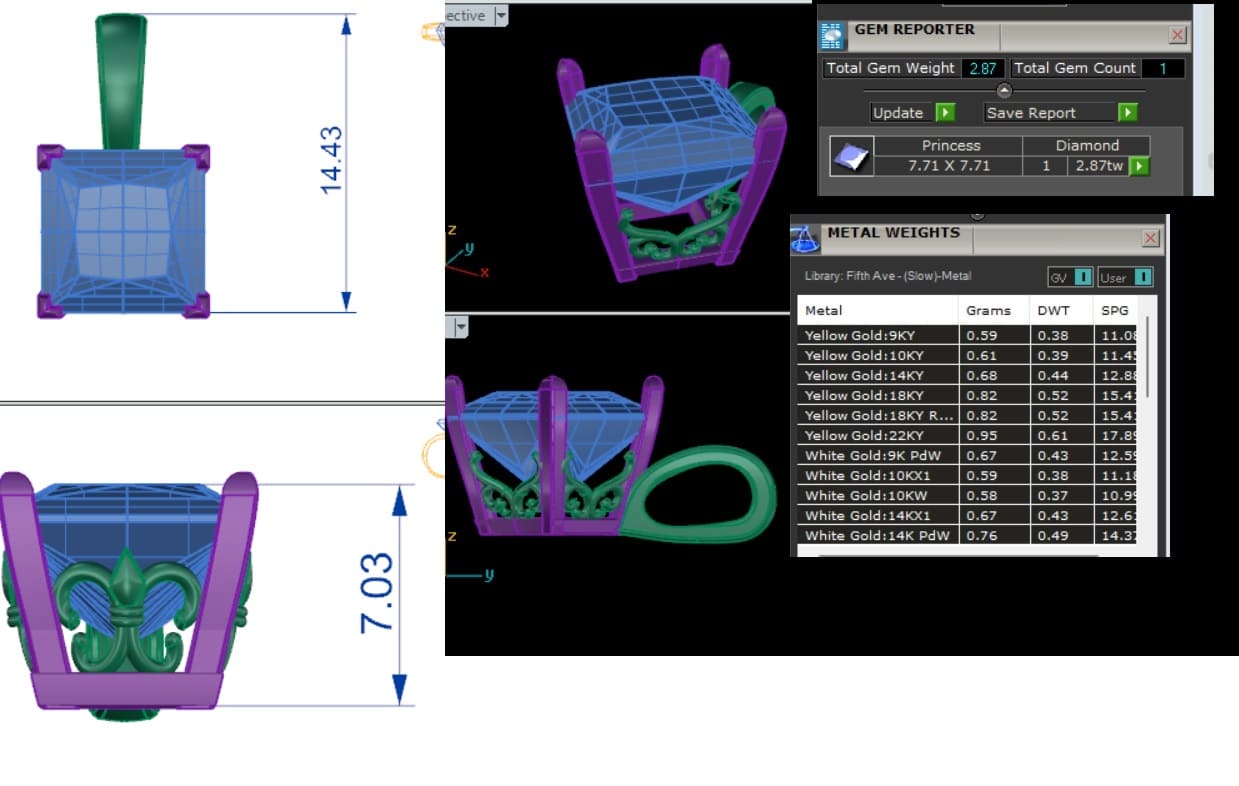Viewport: 1239px width, 786px height.
Task: Click the Perspective viewport title tab
Action: click(x=466, y=15)
